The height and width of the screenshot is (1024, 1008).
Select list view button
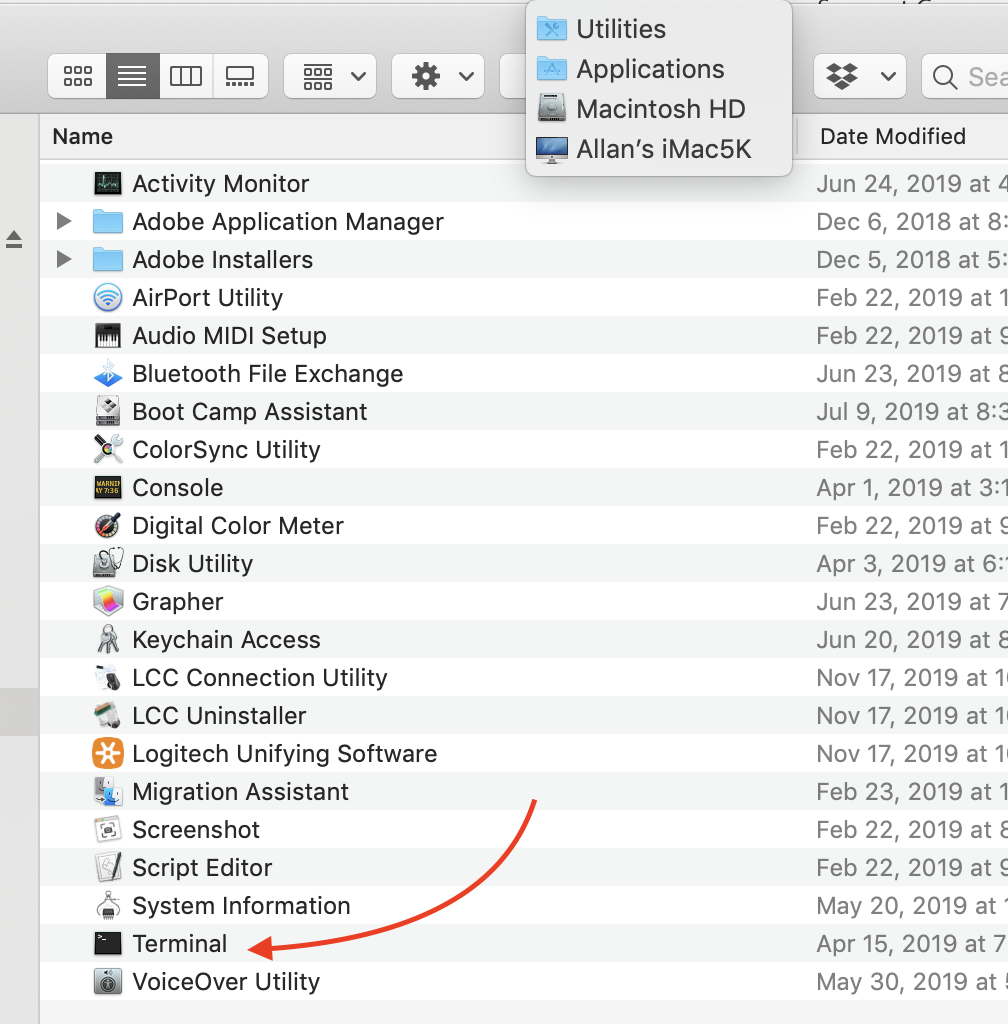133,76
